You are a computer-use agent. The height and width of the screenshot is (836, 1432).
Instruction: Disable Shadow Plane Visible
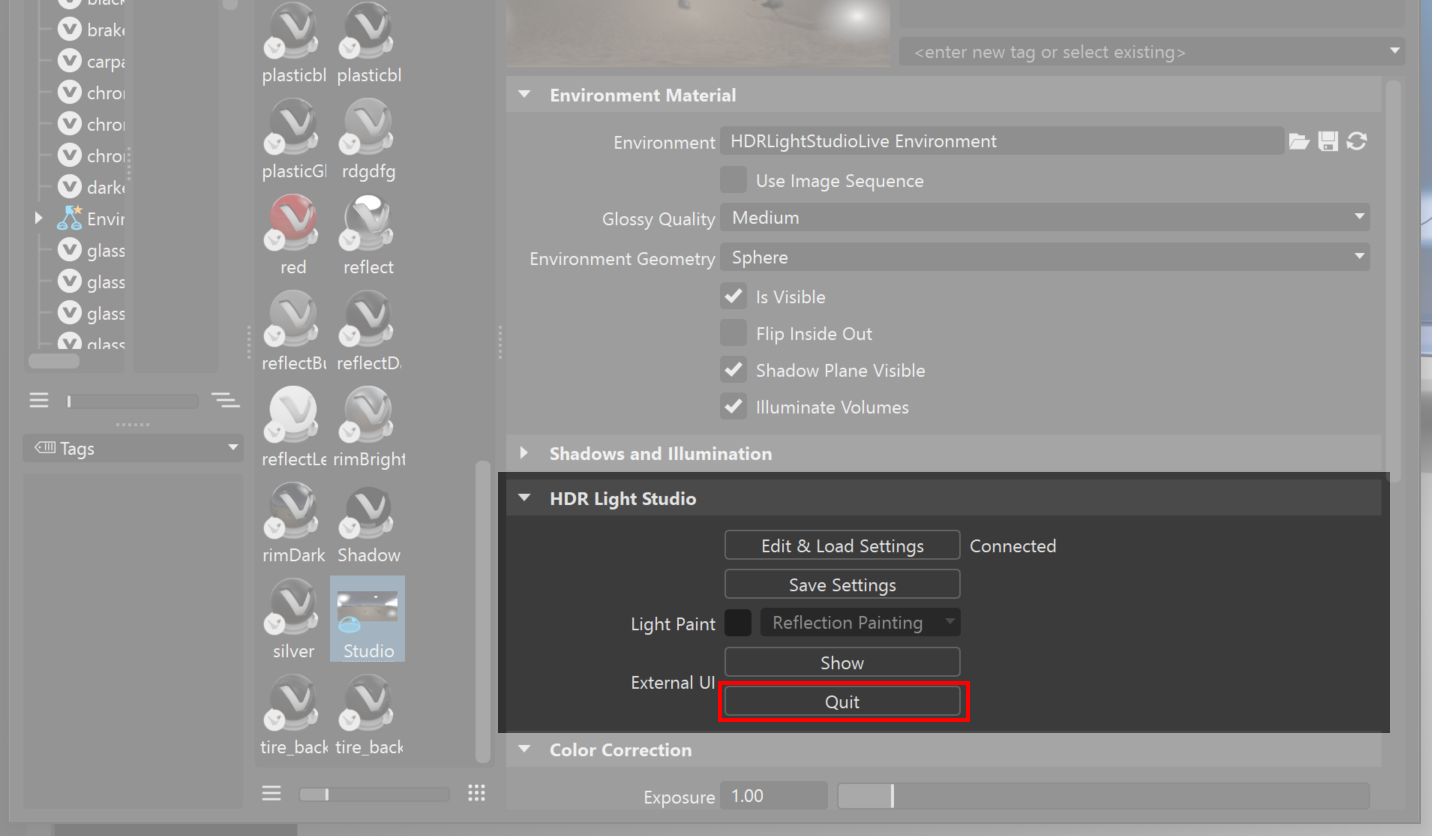pos(733,369)
